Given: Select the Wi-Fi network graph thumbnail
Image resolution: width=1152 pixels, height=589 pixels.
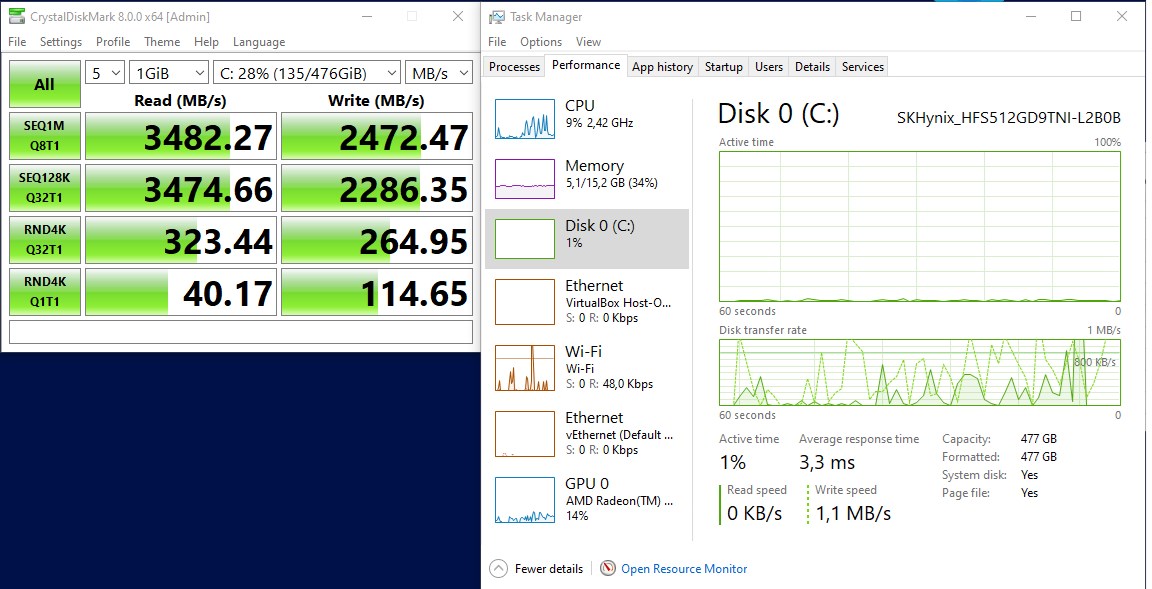Looking at the screenshot, I should pos(524,367).
